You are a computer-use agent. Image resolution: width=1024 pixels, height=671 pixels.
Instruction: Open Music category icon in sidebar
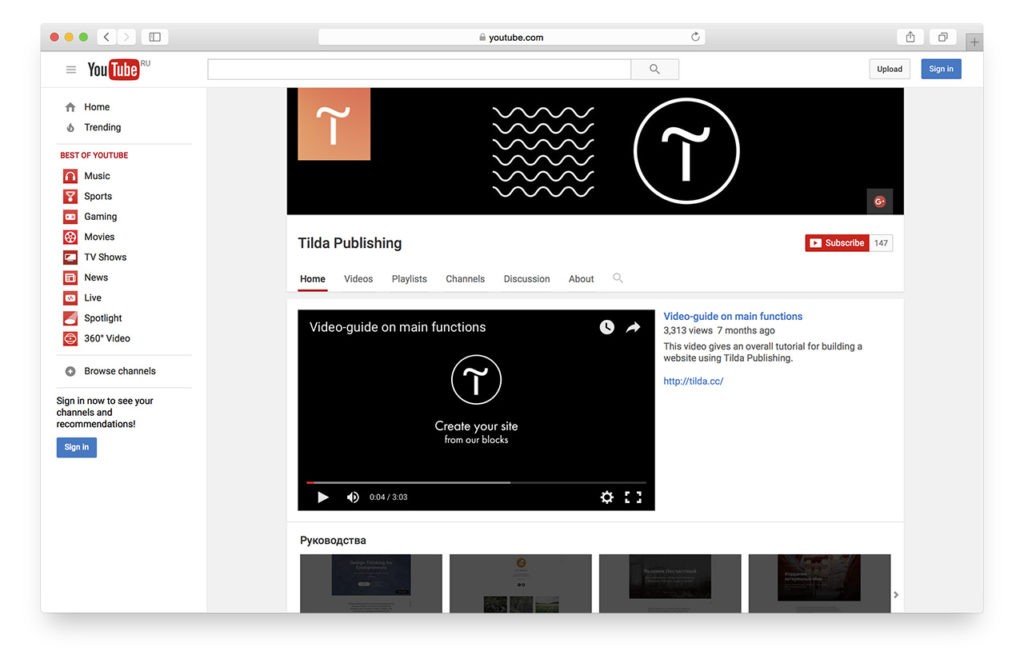[70, 176]
